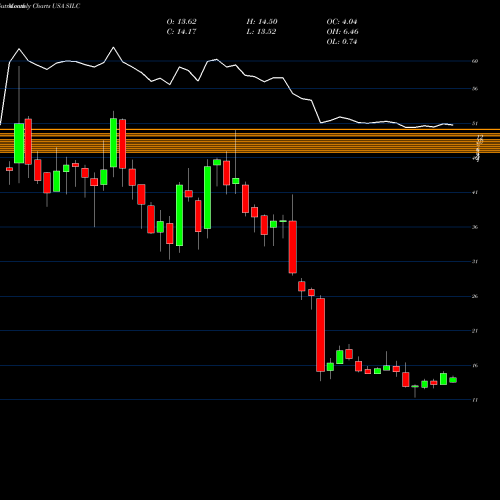The image size is (500, 500).
Task: Click the close value "C: 14.17"
Action: tap(181, 32)
